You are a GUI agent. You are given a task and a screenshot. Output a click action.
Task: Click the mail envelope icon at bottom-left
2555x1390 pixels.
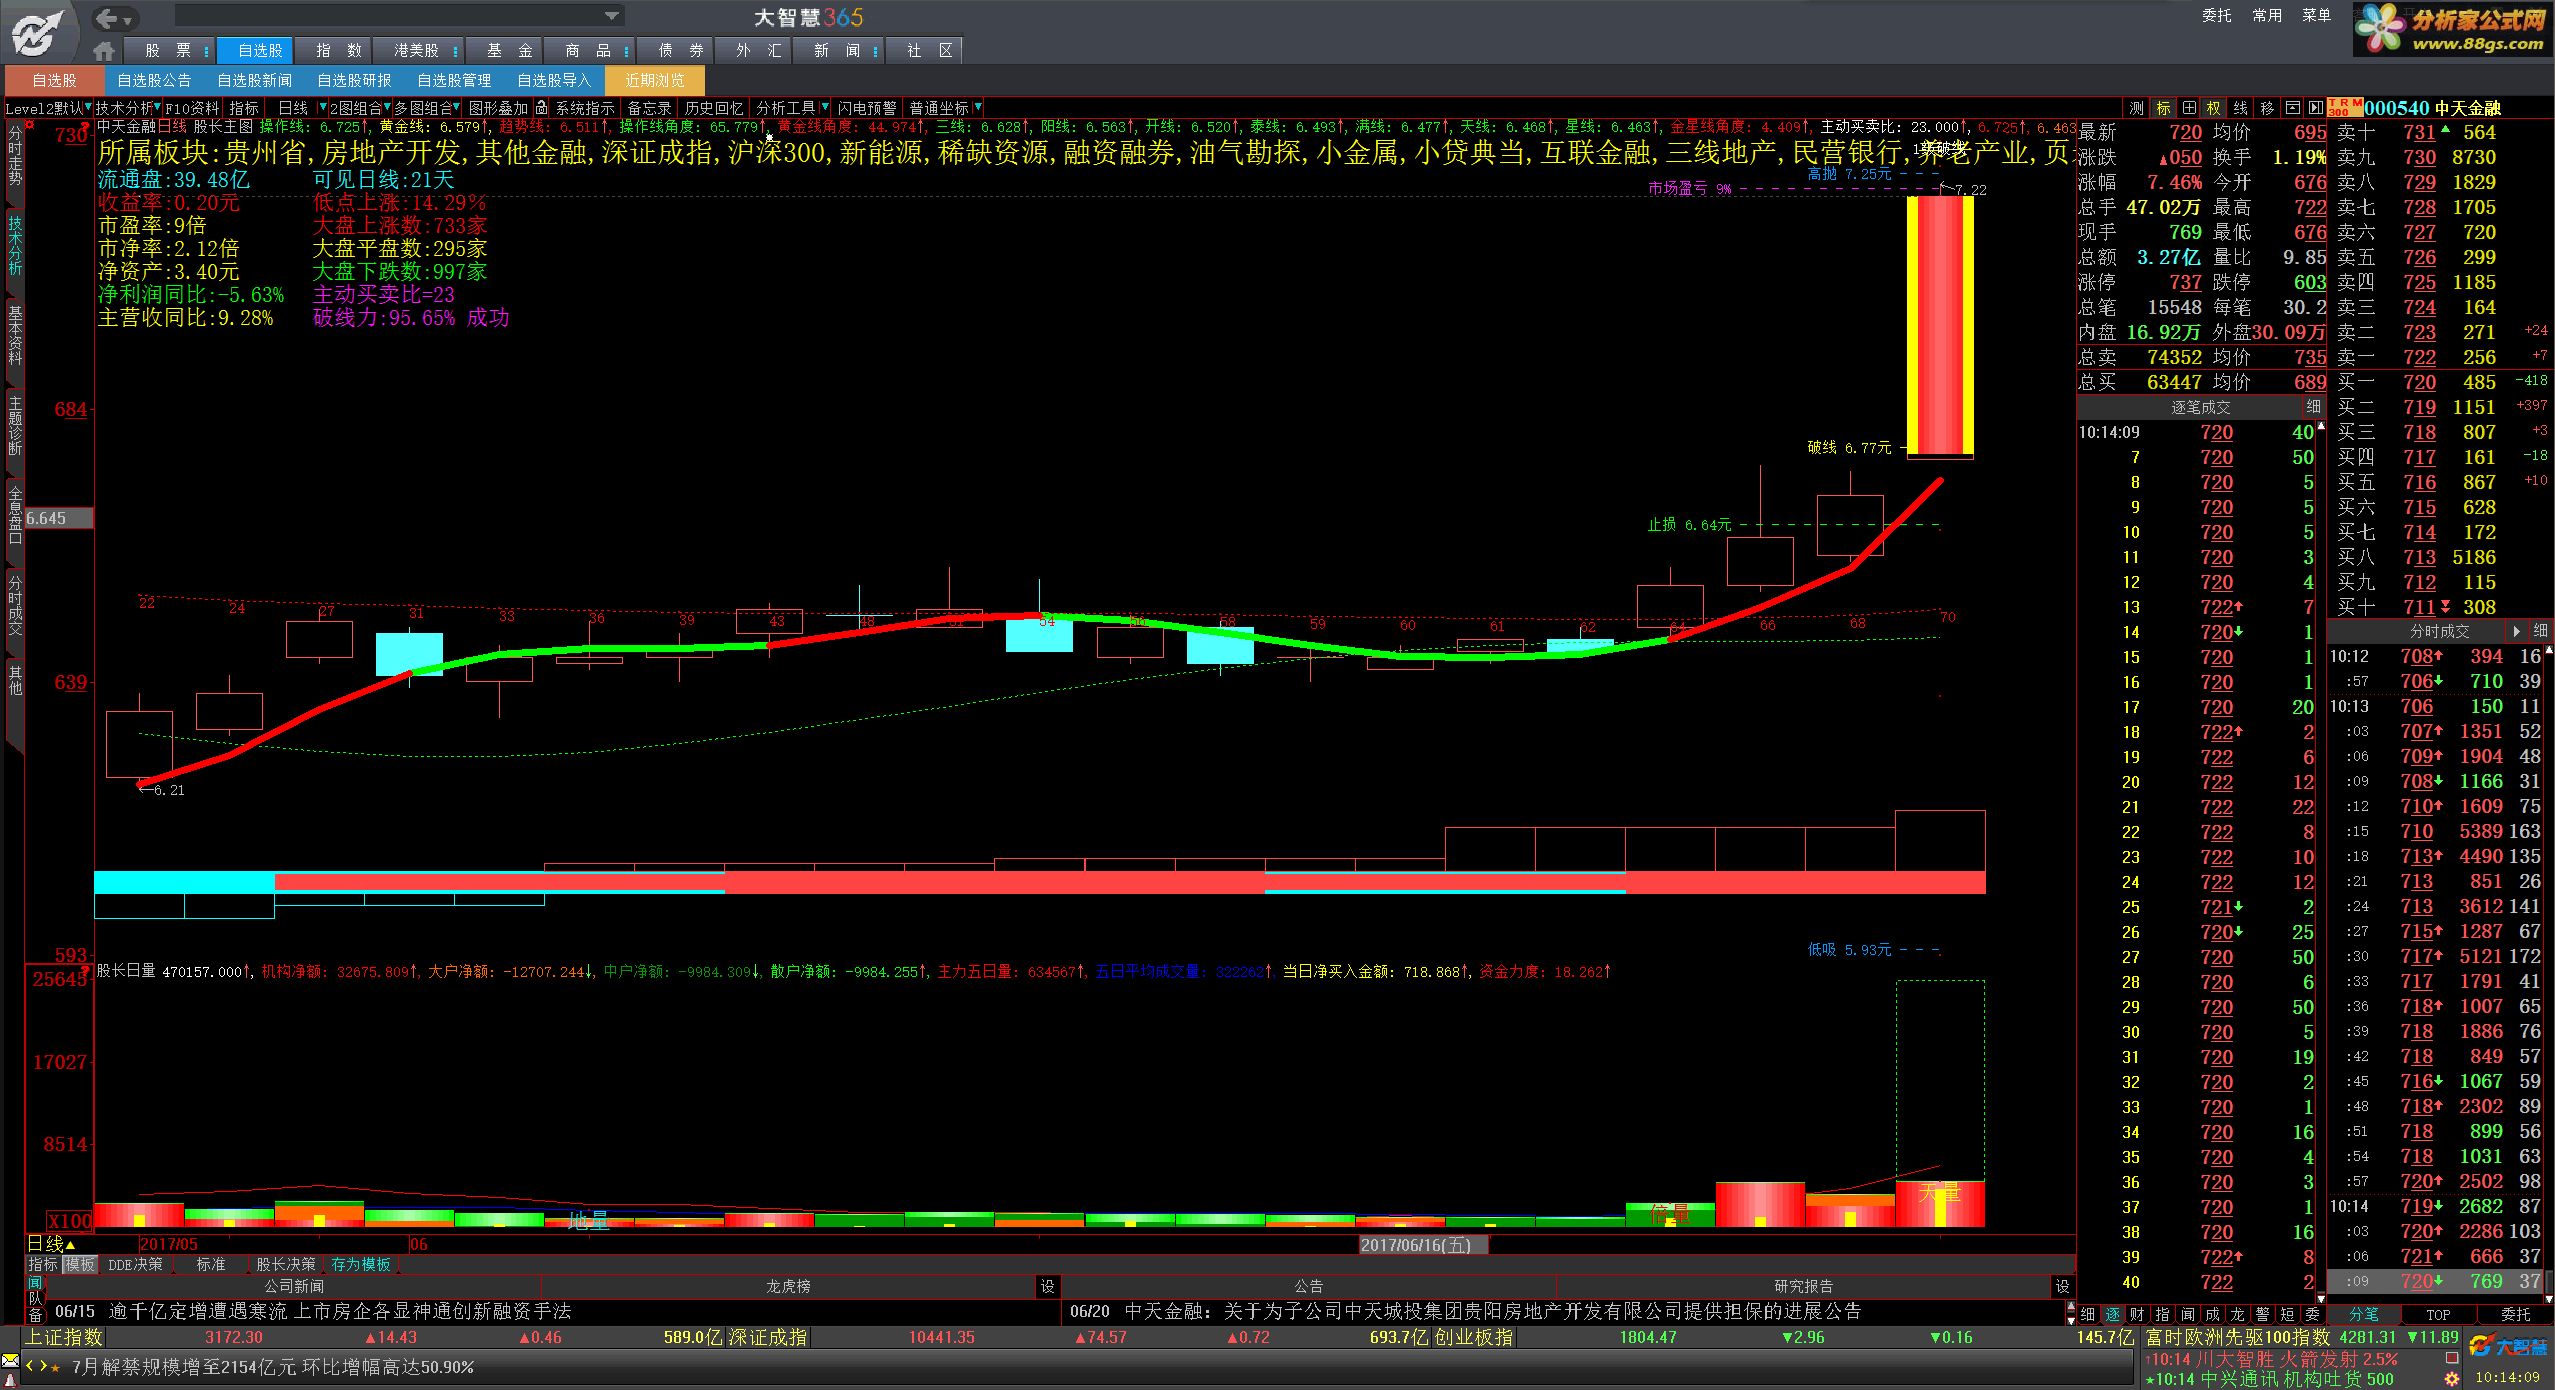click(x=10, y=1360)
